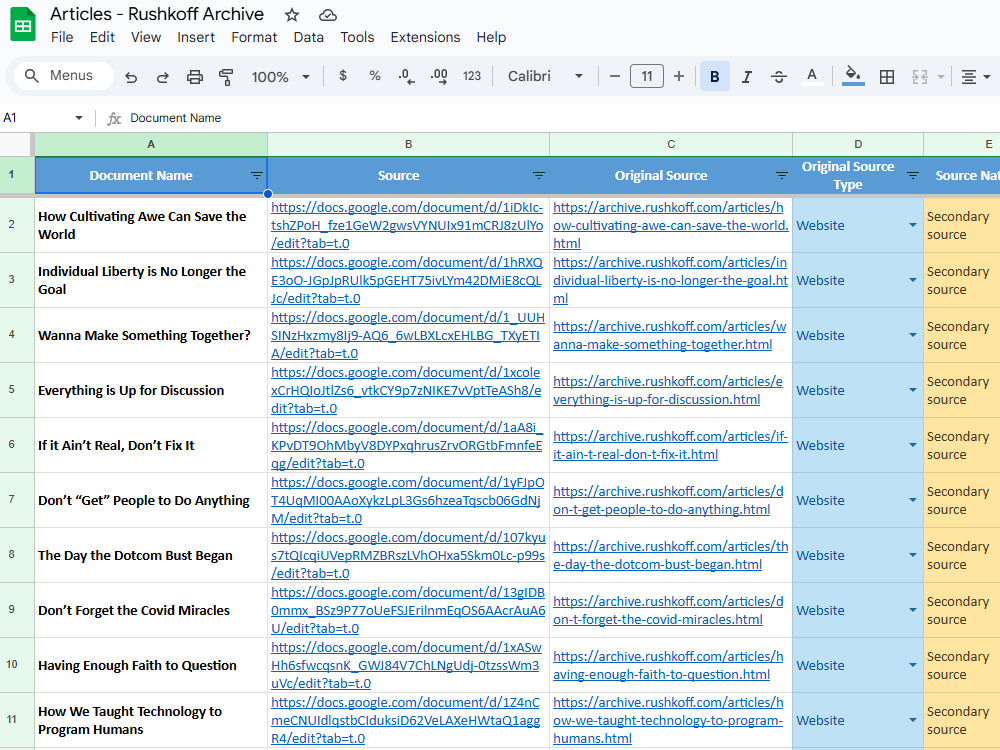Open the wanna-make-something-together archive link

pos(670,335)
